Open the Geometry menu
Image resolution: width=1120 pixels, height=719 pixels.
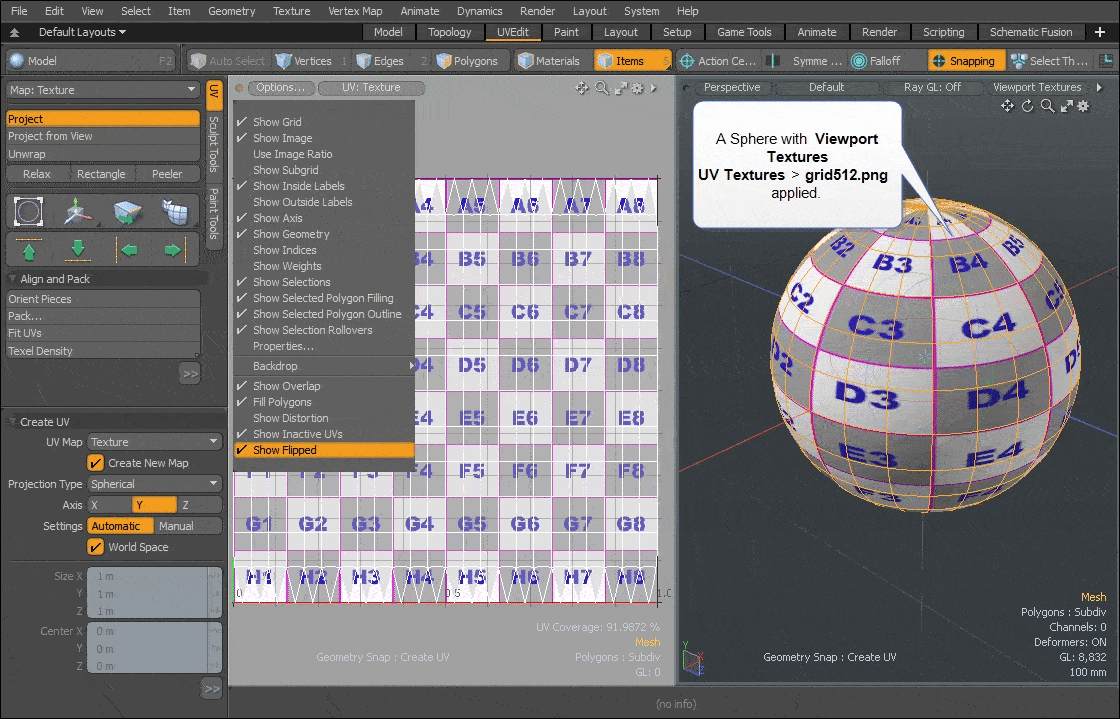coord(231,11)
